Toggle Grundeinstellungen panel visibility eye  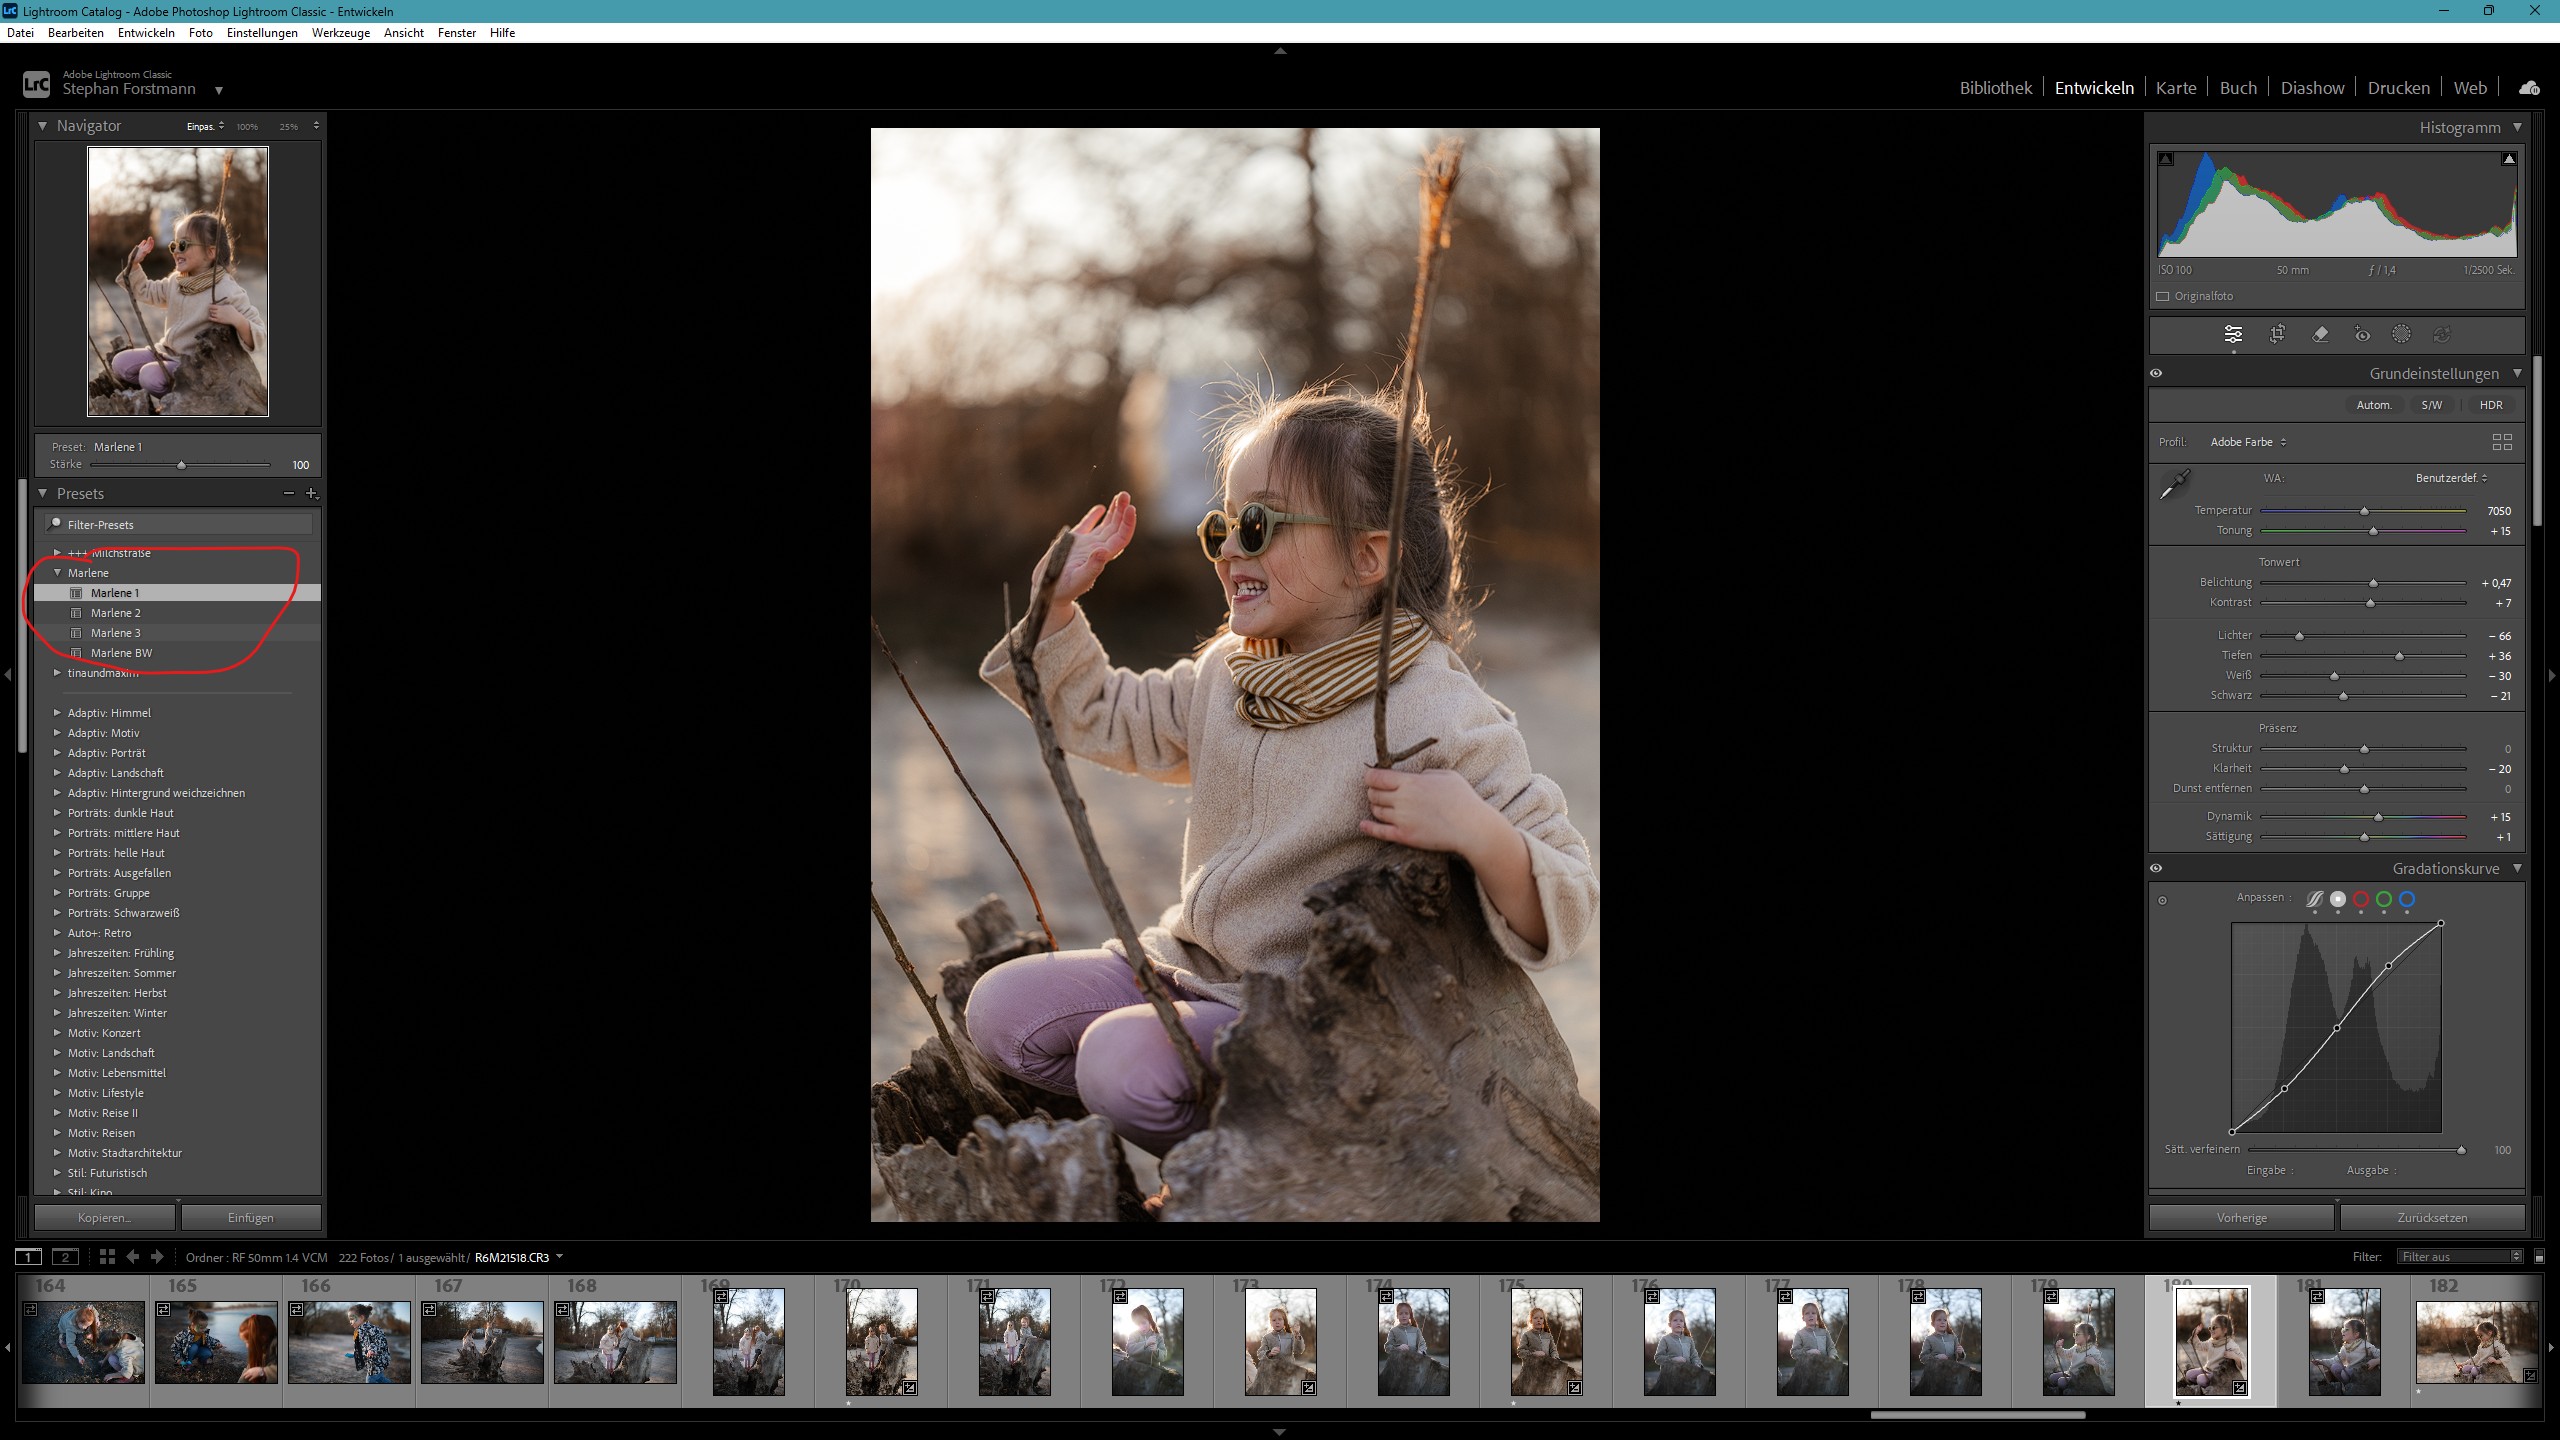pos(2156,374)
